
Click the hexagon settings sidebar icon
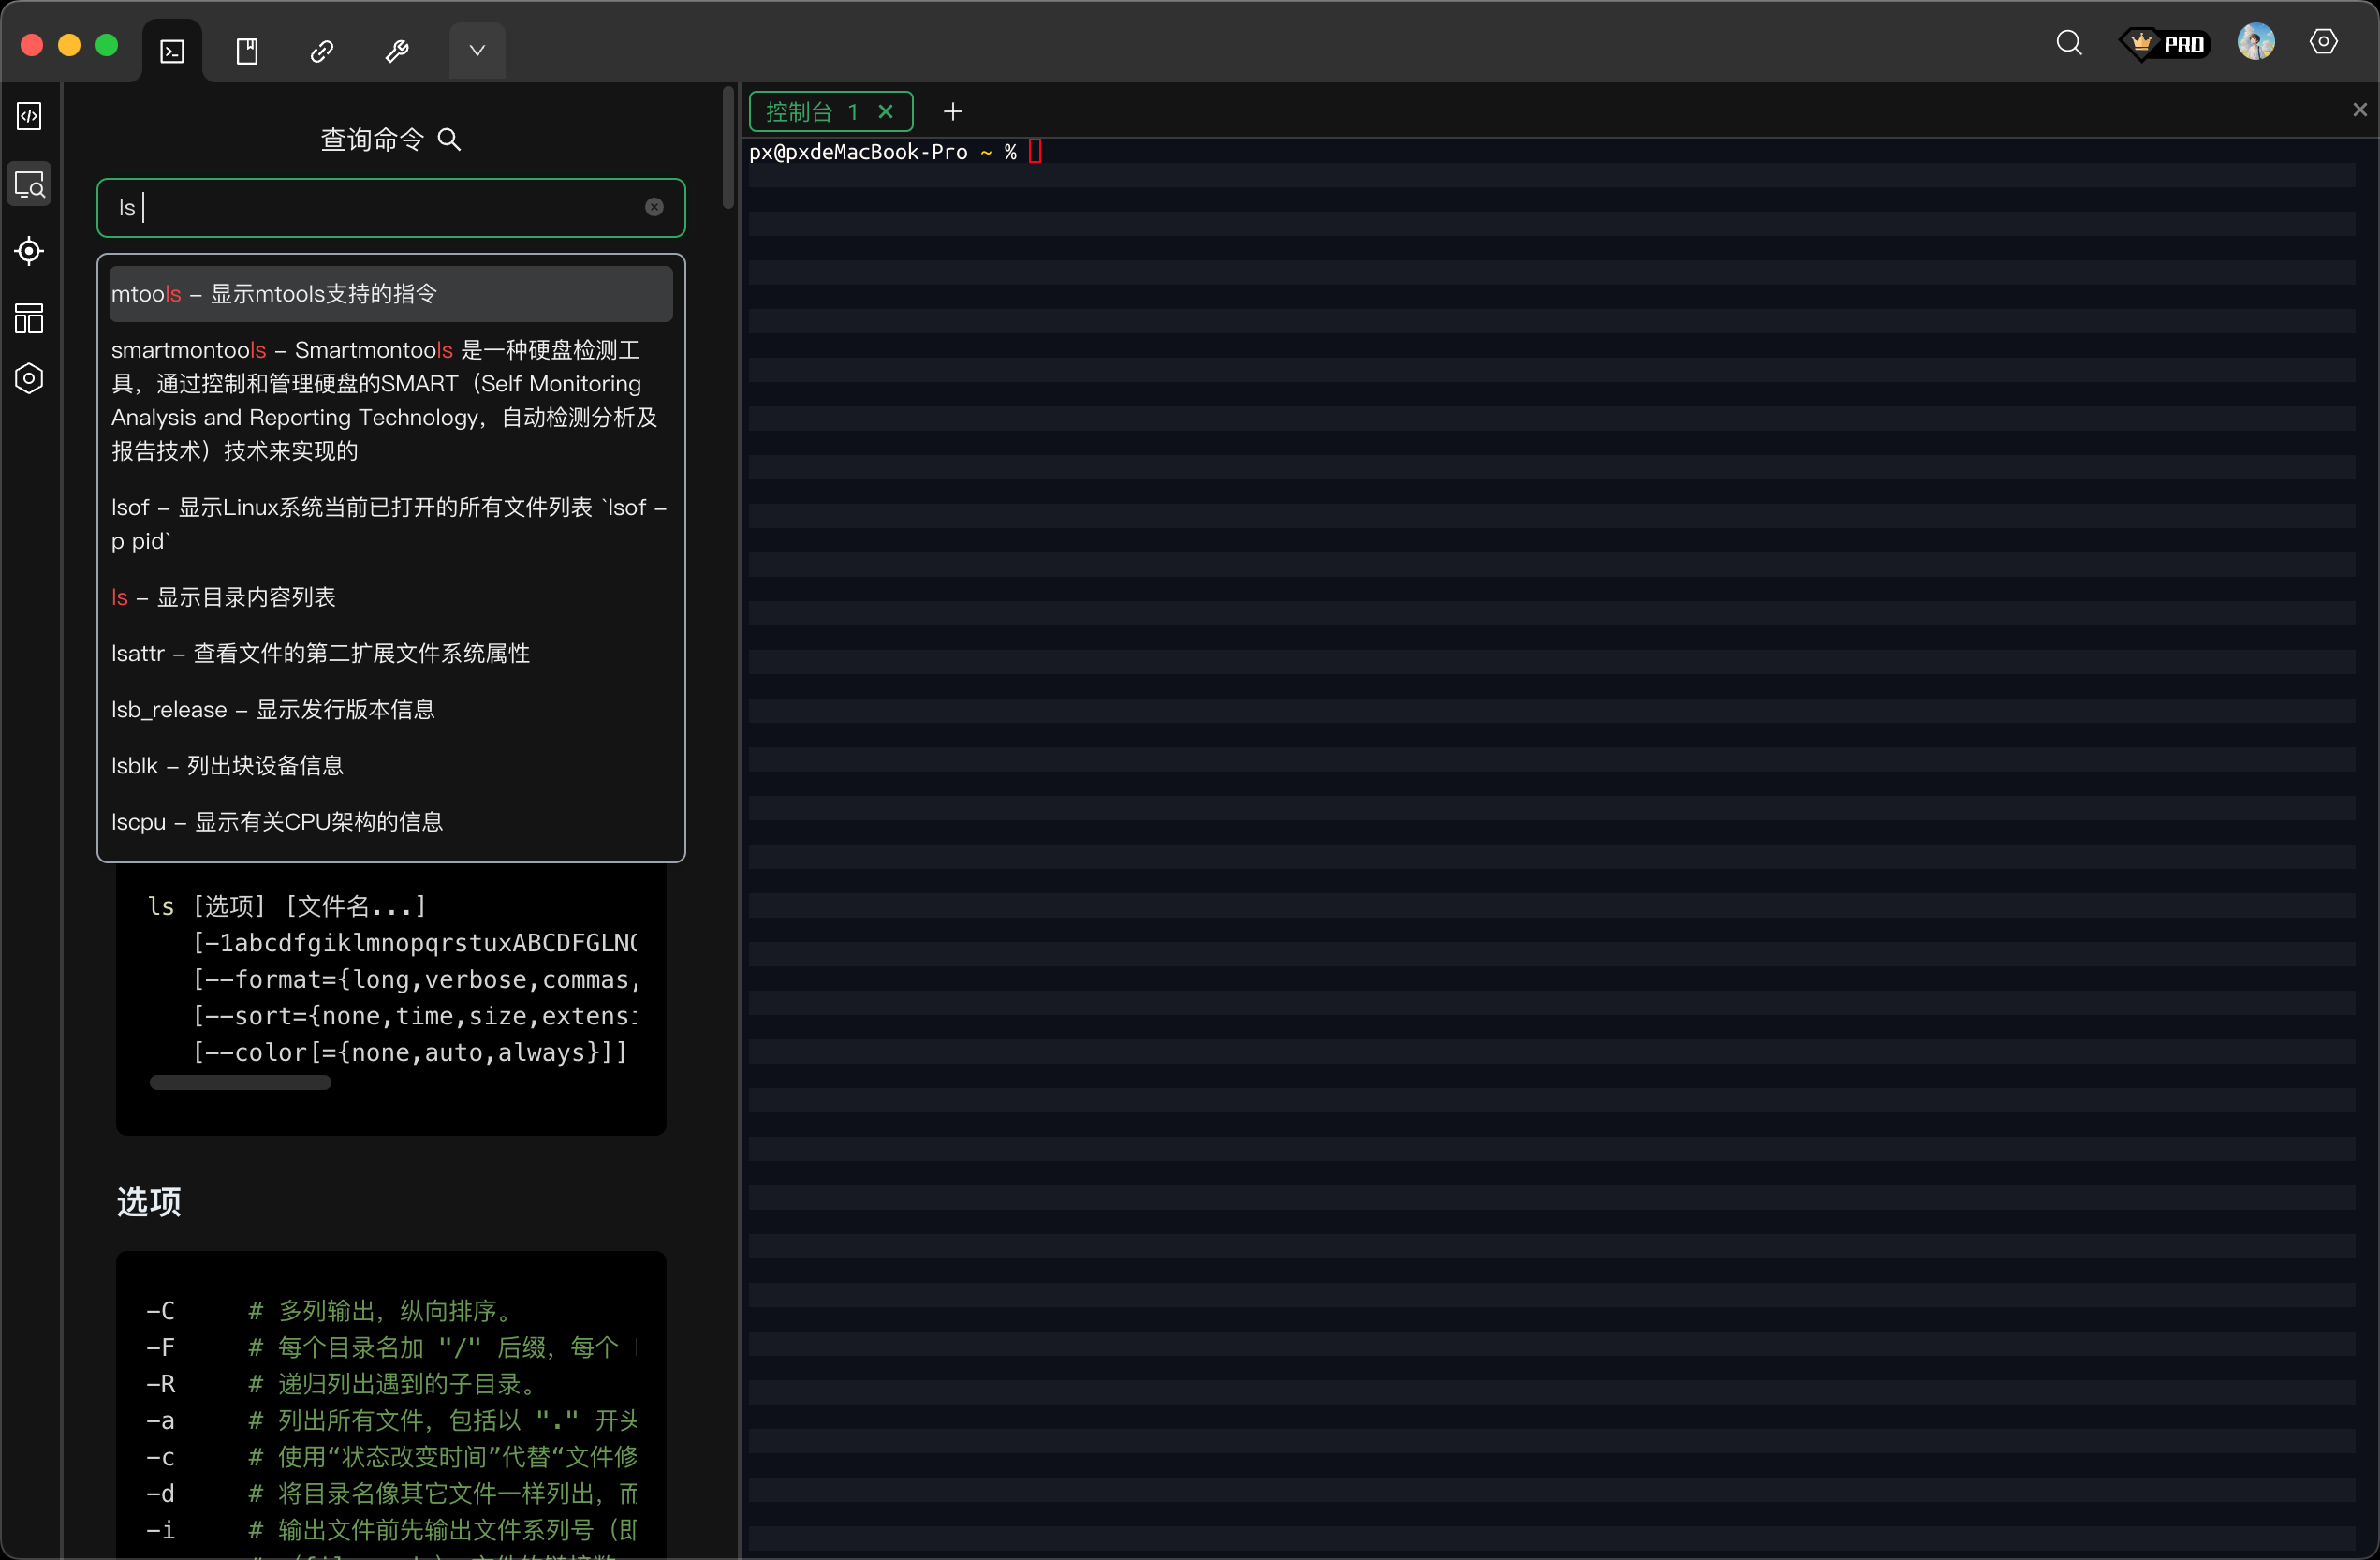pos(29,378)
